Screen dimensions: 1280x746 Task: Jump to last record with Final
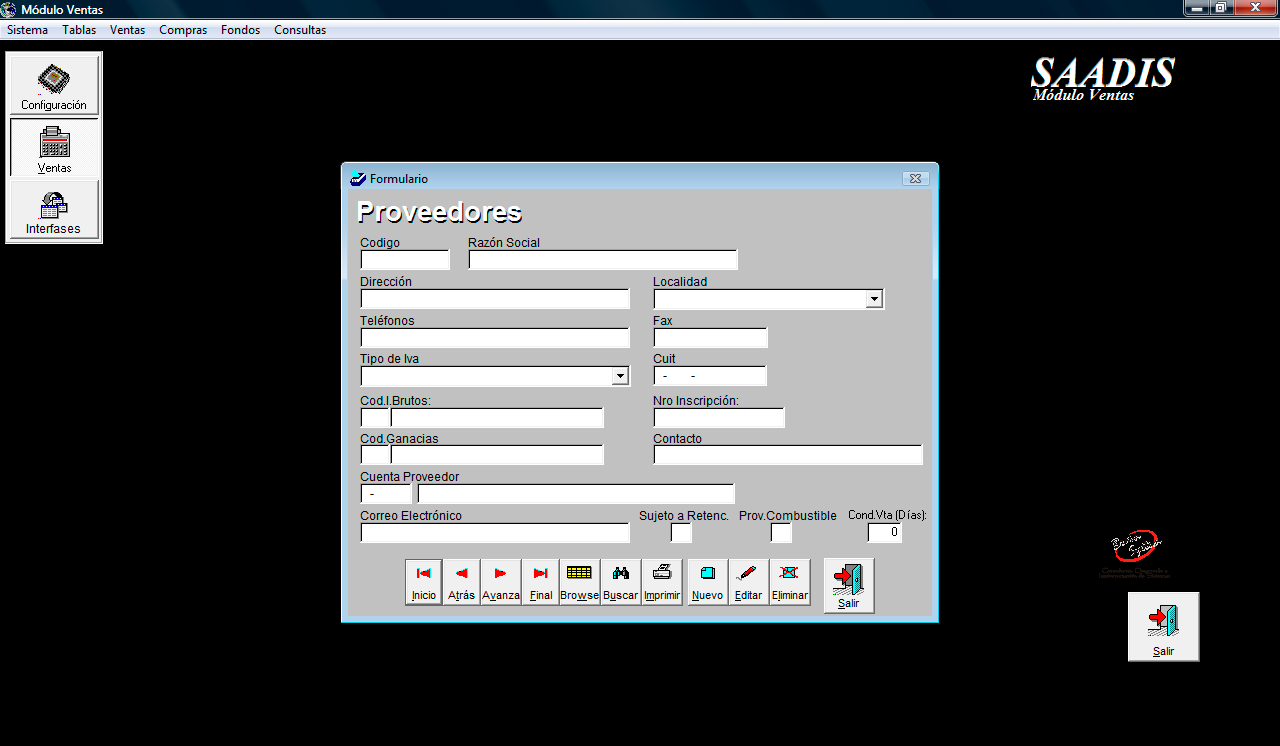pyautogui.click(x=540, y=582)
